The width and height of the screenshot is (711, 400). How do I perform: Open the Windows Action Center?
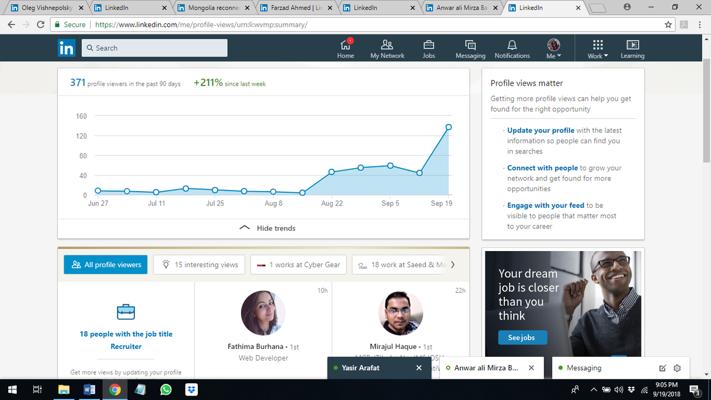click(x=695, y=390)
